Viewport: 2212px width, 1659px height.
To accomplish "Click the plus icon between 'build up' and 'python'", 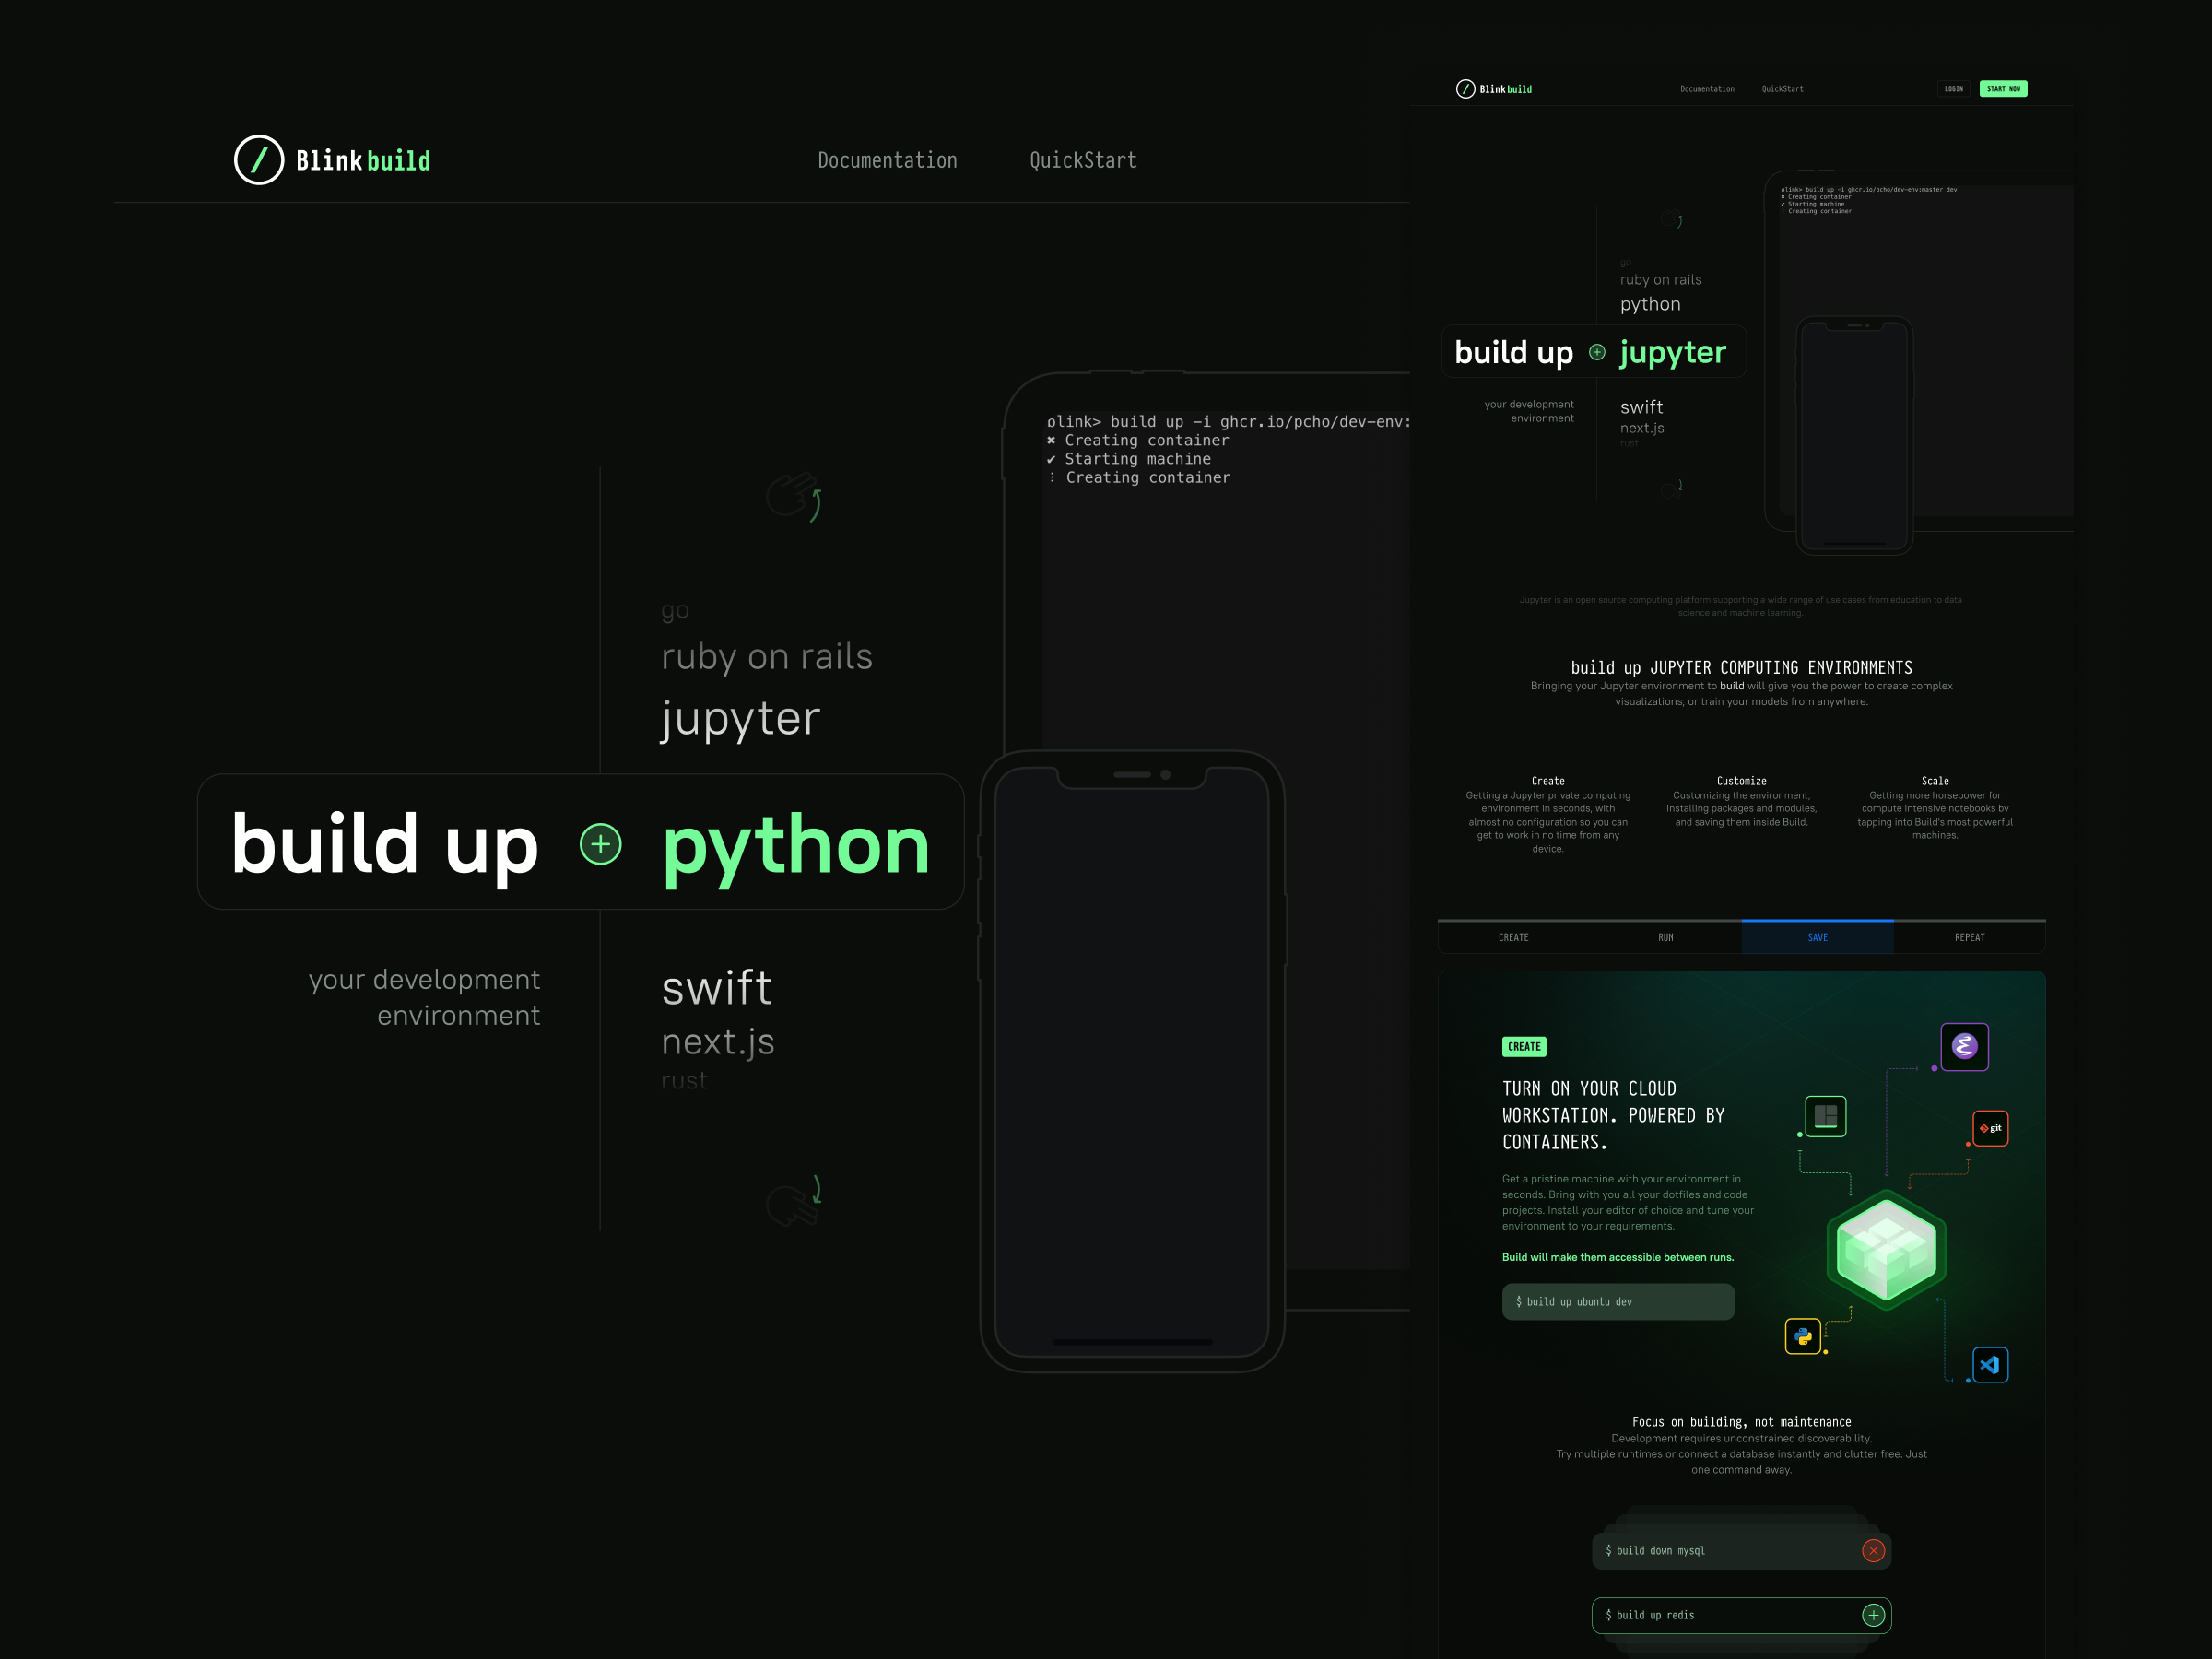I will pos(600,844).
